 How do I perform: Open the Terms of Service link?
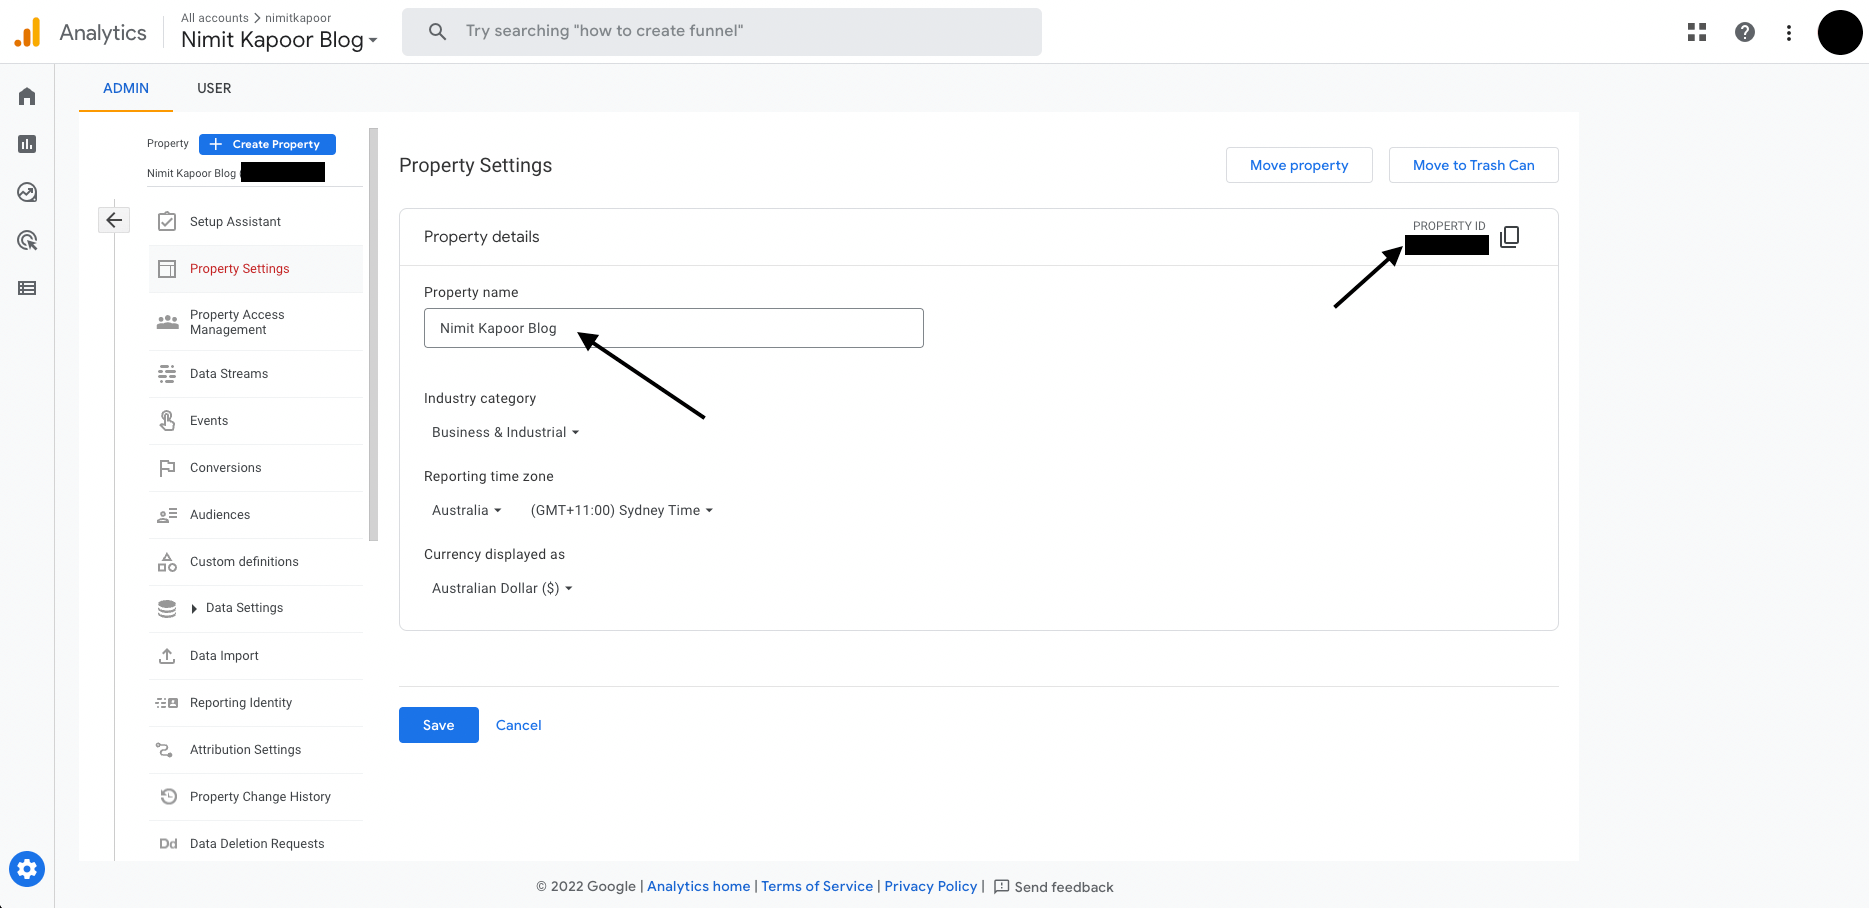coord(817,886)
